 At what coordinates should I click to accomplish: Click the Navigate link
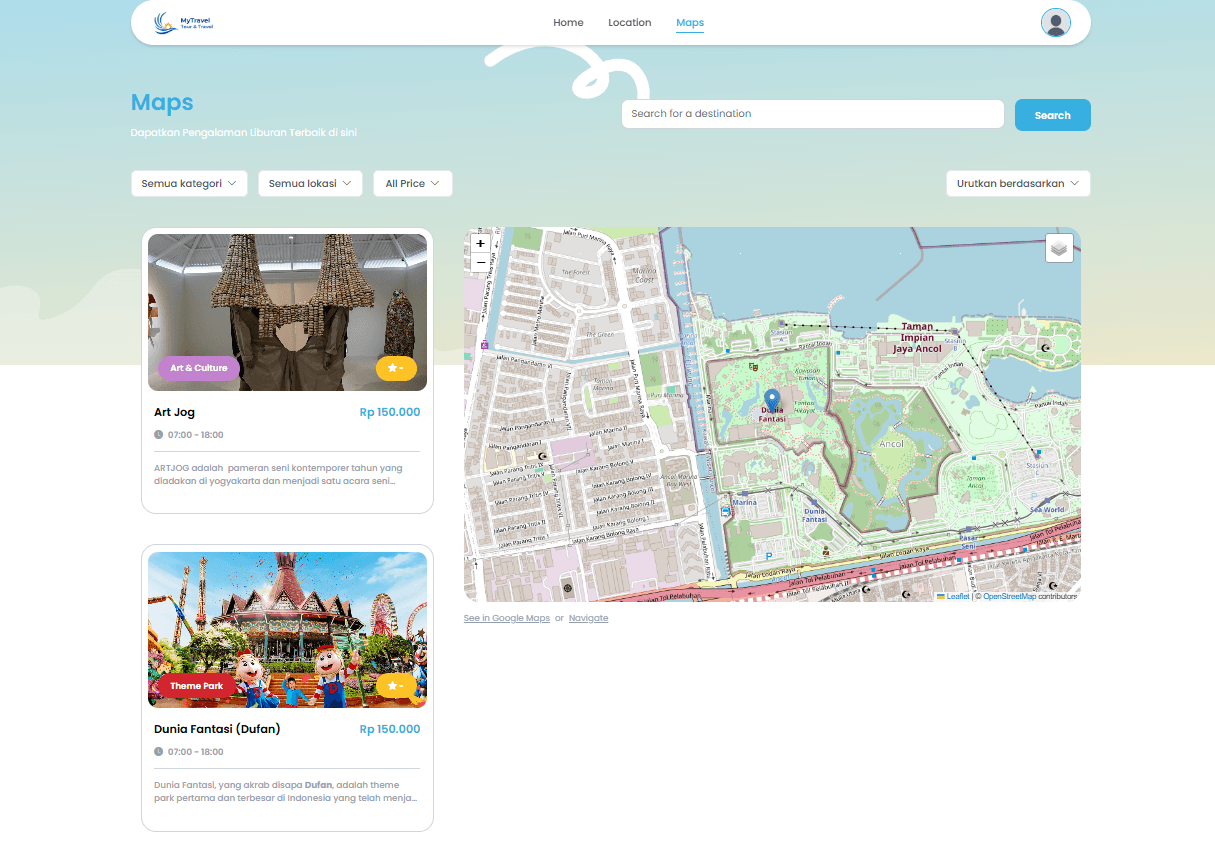click(x=588, y=618)
